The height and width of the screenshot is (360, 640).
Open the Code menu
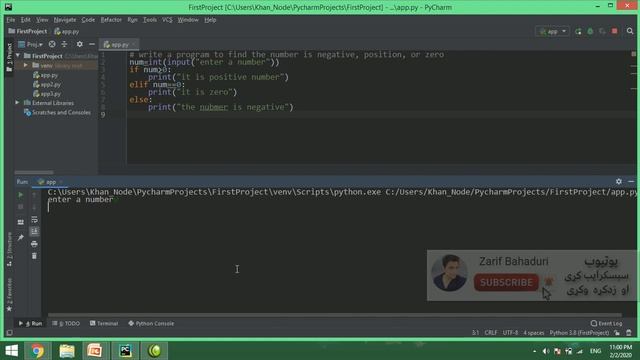point(88,20)
